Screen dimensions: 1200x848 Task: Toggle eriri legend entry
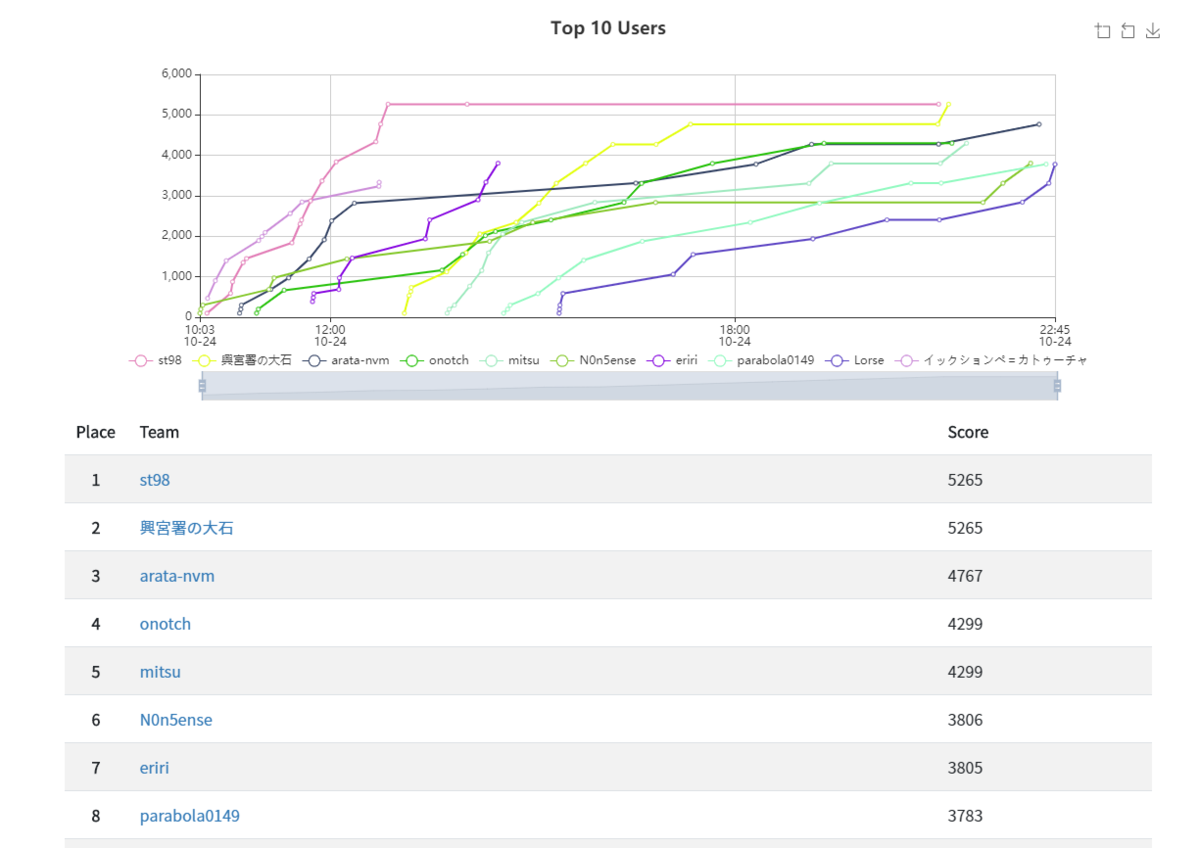point(671,360)
